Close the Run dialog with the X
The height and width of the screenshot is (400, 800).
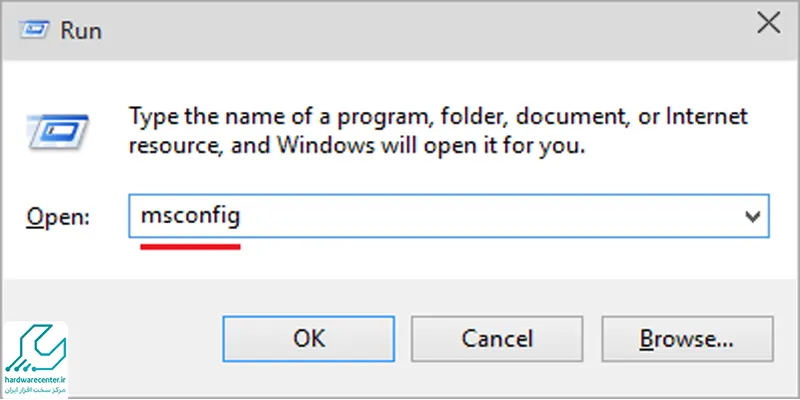768,23
